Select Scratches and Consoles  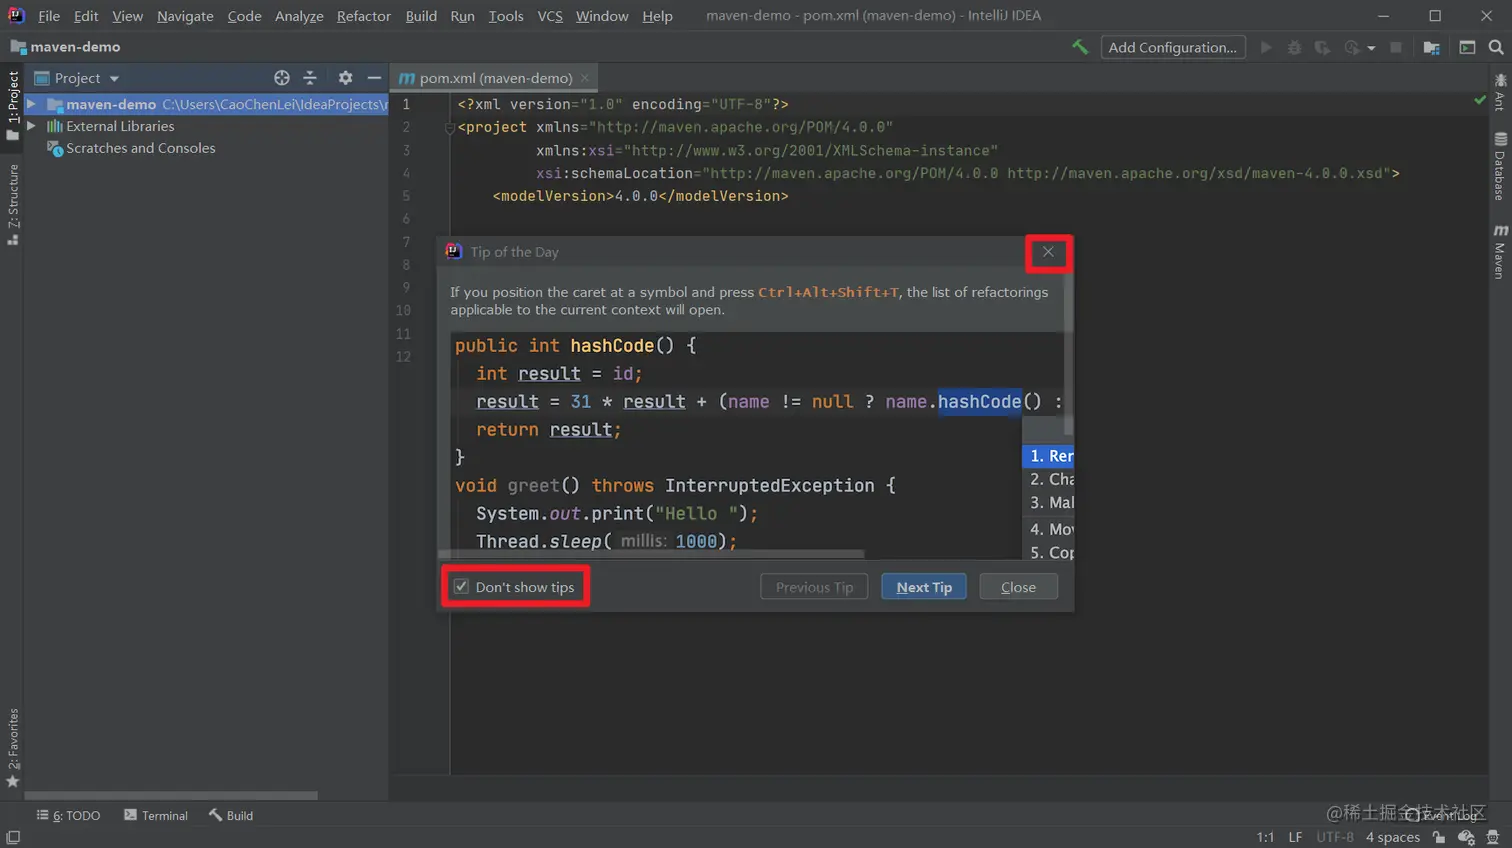140,148
